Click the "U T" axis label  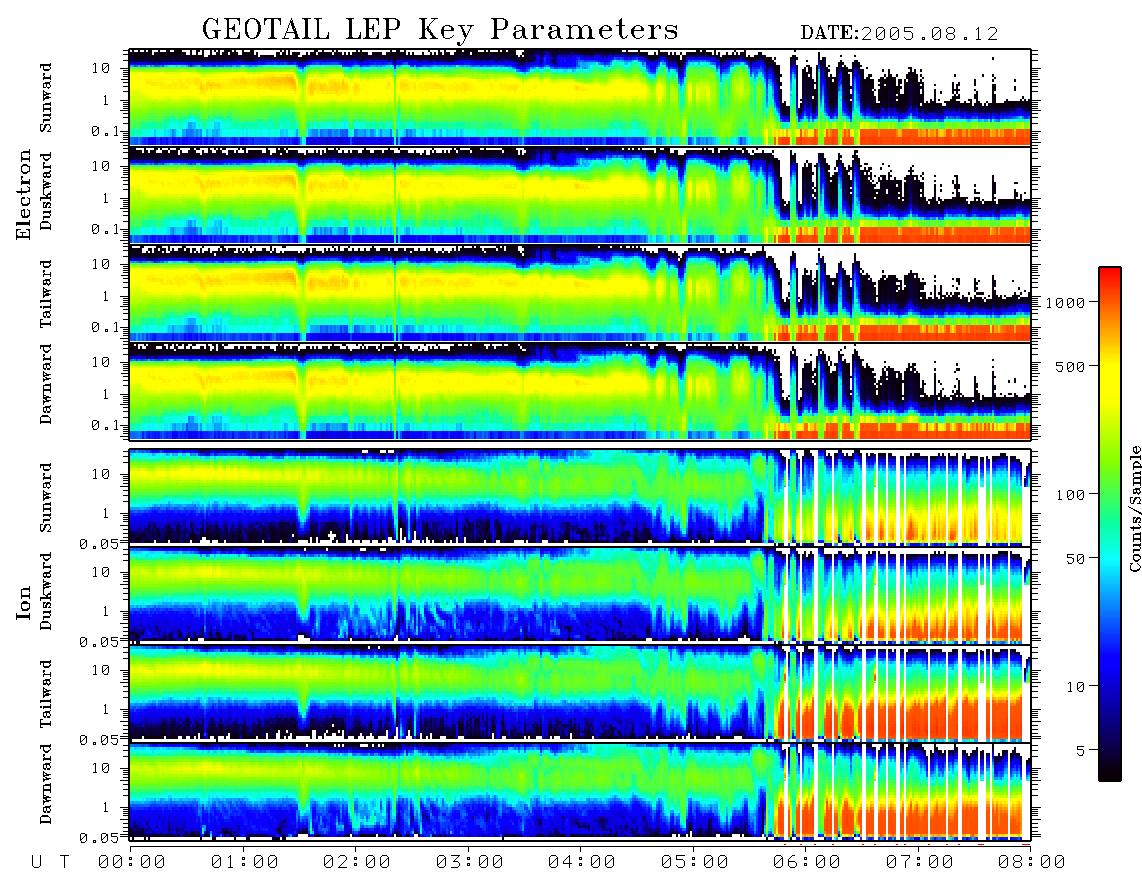coord(51,862)
